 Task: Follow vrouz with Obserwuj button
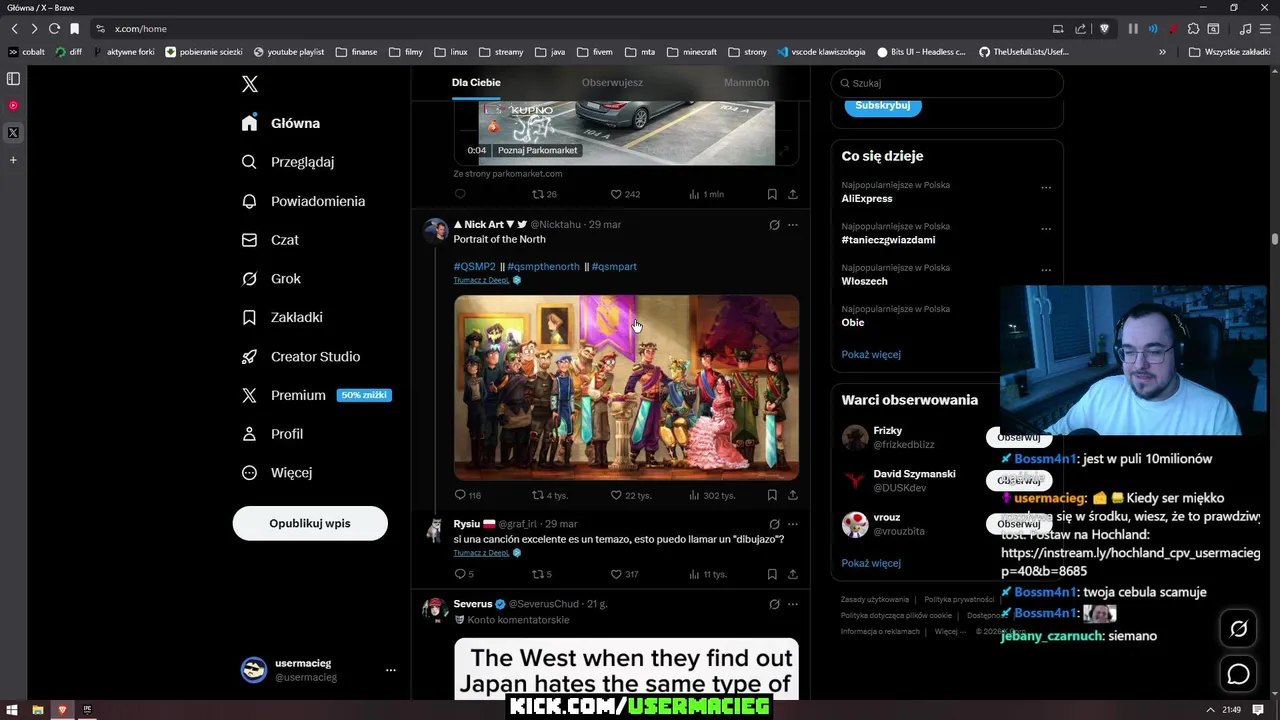[x=1019, y=524]
